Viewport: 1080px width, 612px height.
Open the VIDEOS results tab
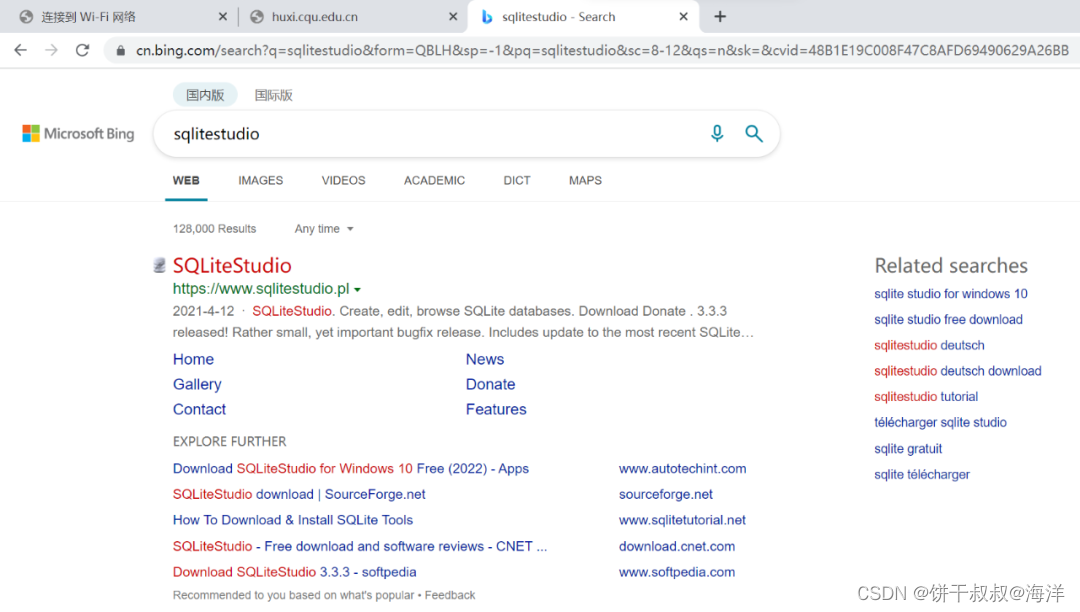point(343,180)
